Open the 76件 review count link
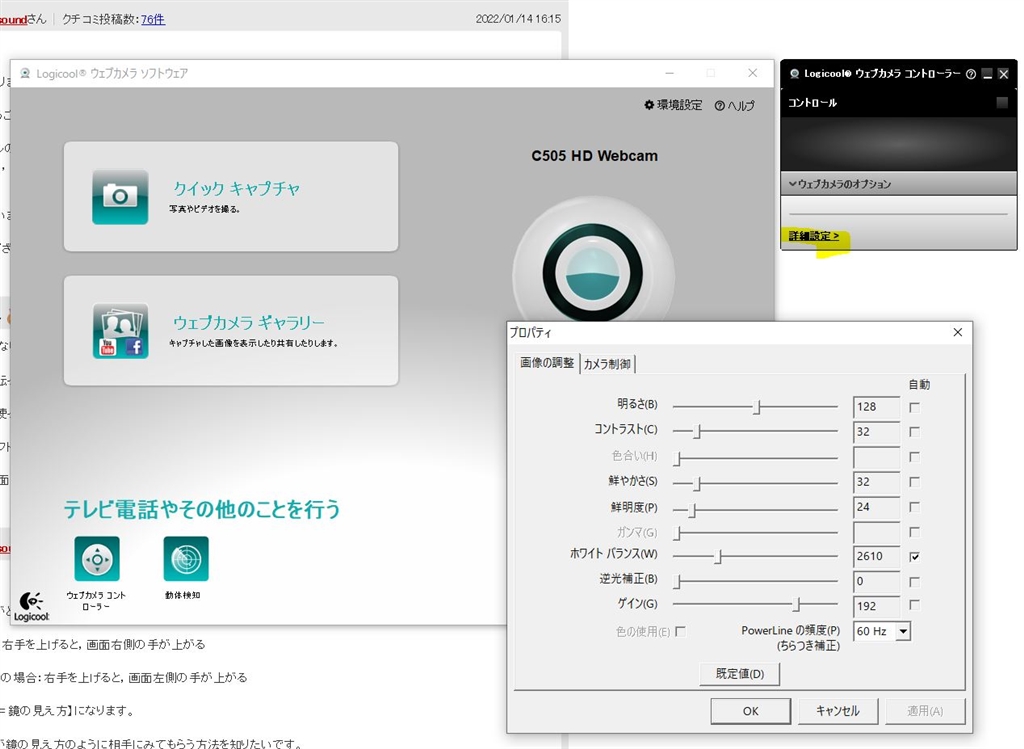Image resolution: width=1024 pixels, height=749 pixels. [x=153, y=19]
